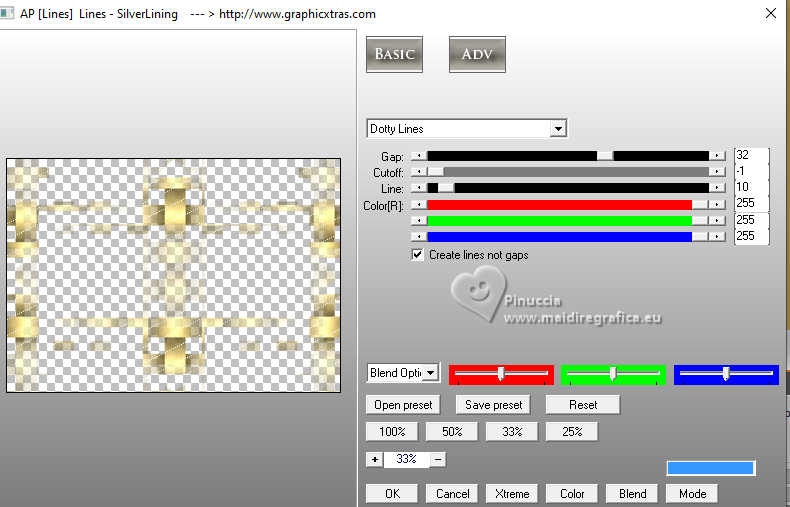This screenshot has height=507, width=790.
Task: Open the Dotty Lines preset dropdown
Action: [x=558, y=129]
